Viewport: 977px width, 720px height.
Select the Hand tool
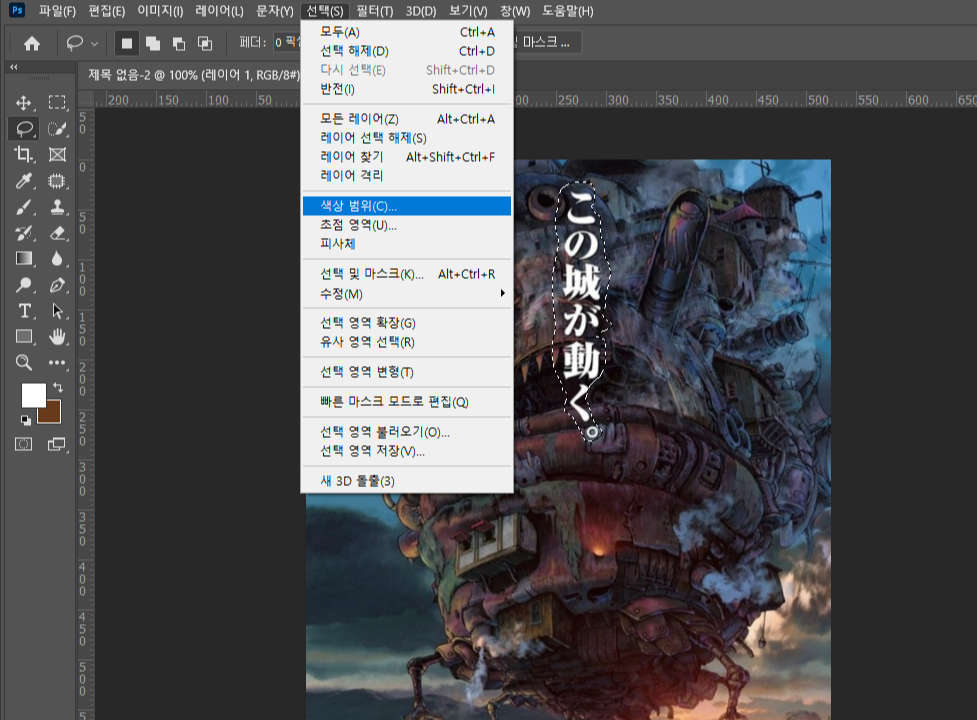pos(57,336)
